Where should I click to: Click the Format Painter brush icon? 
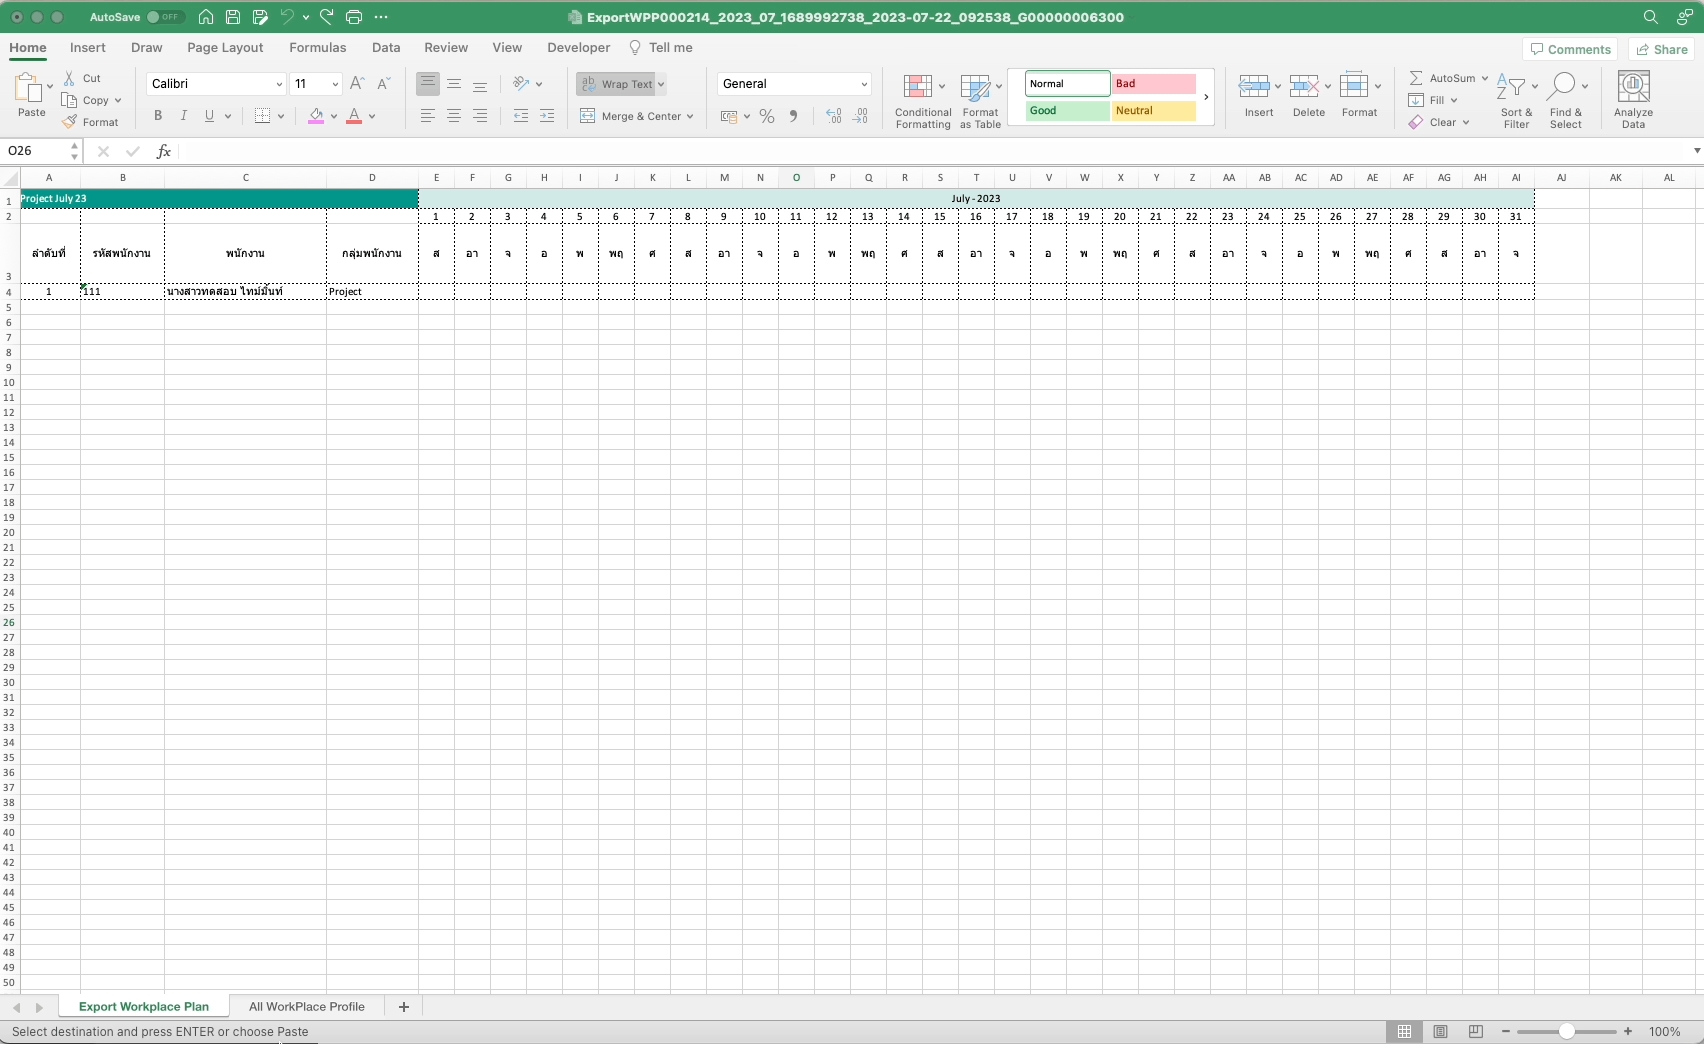coord(70,122)
